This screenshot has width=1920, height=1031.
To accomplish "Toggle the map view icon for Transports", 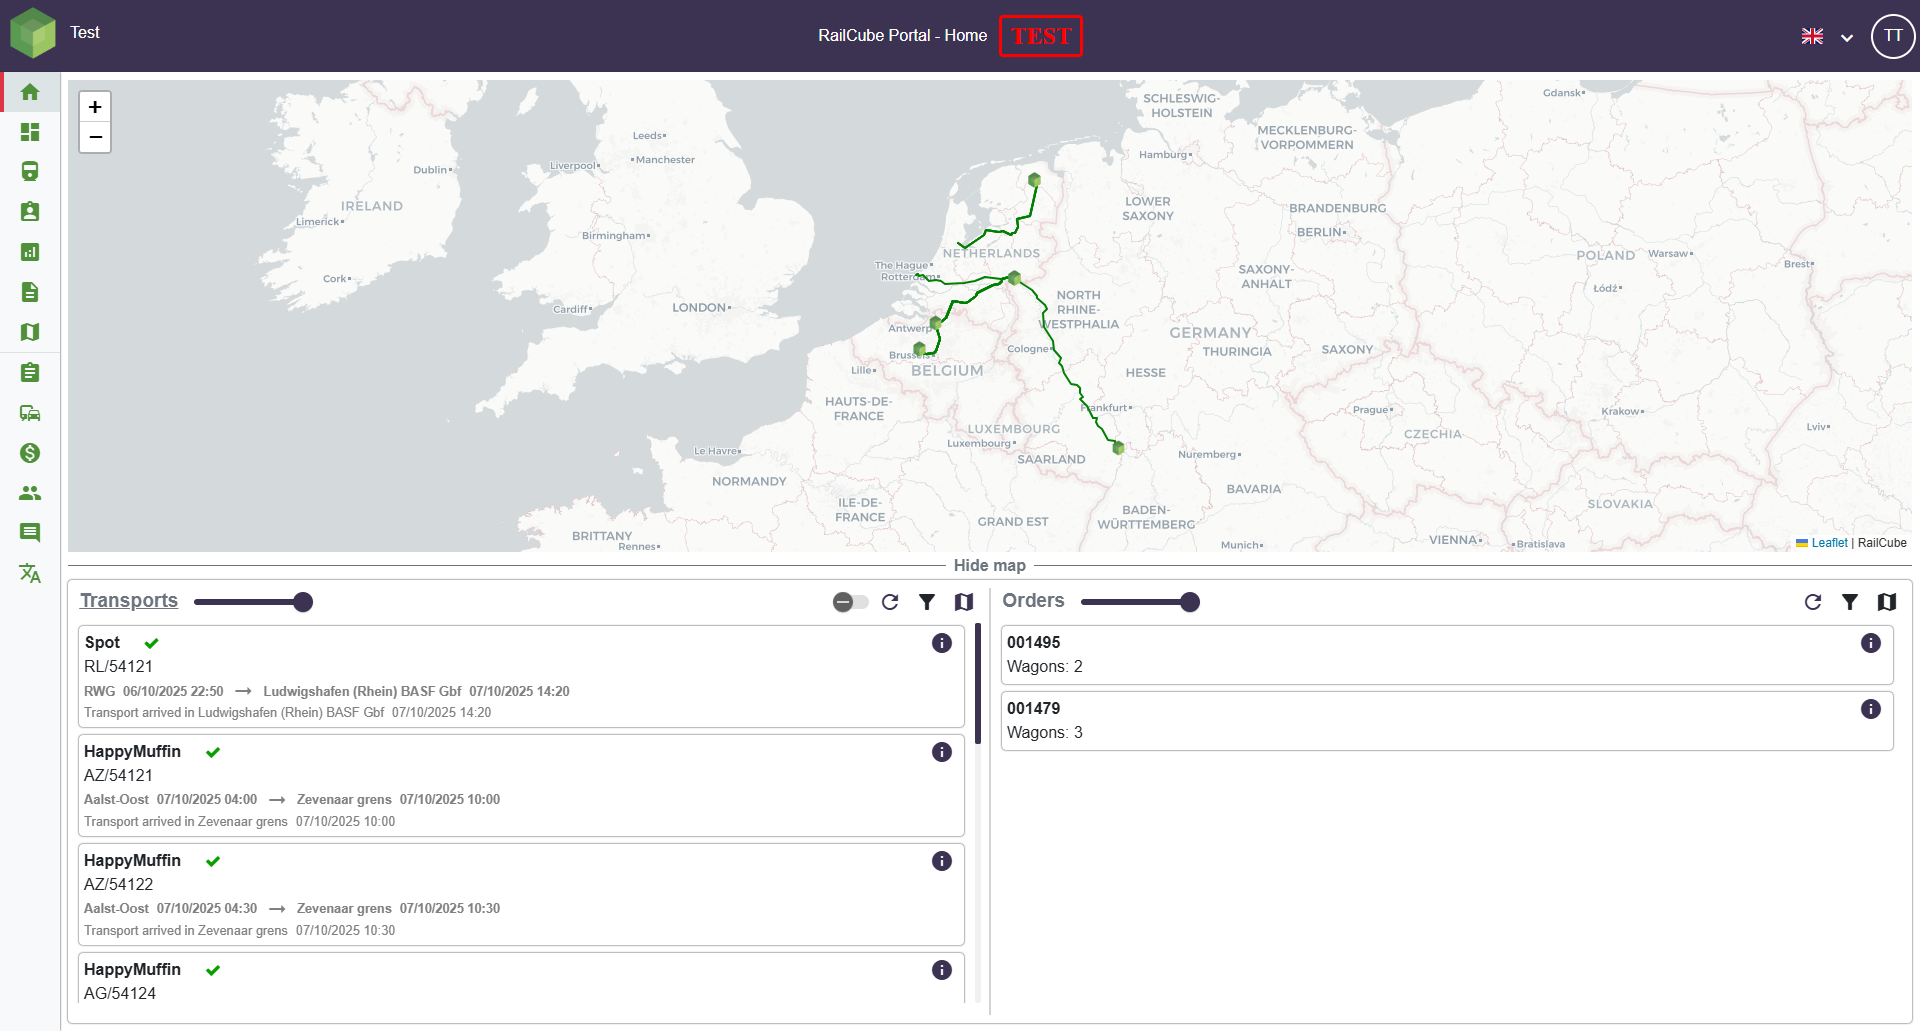I will point(964,602).
